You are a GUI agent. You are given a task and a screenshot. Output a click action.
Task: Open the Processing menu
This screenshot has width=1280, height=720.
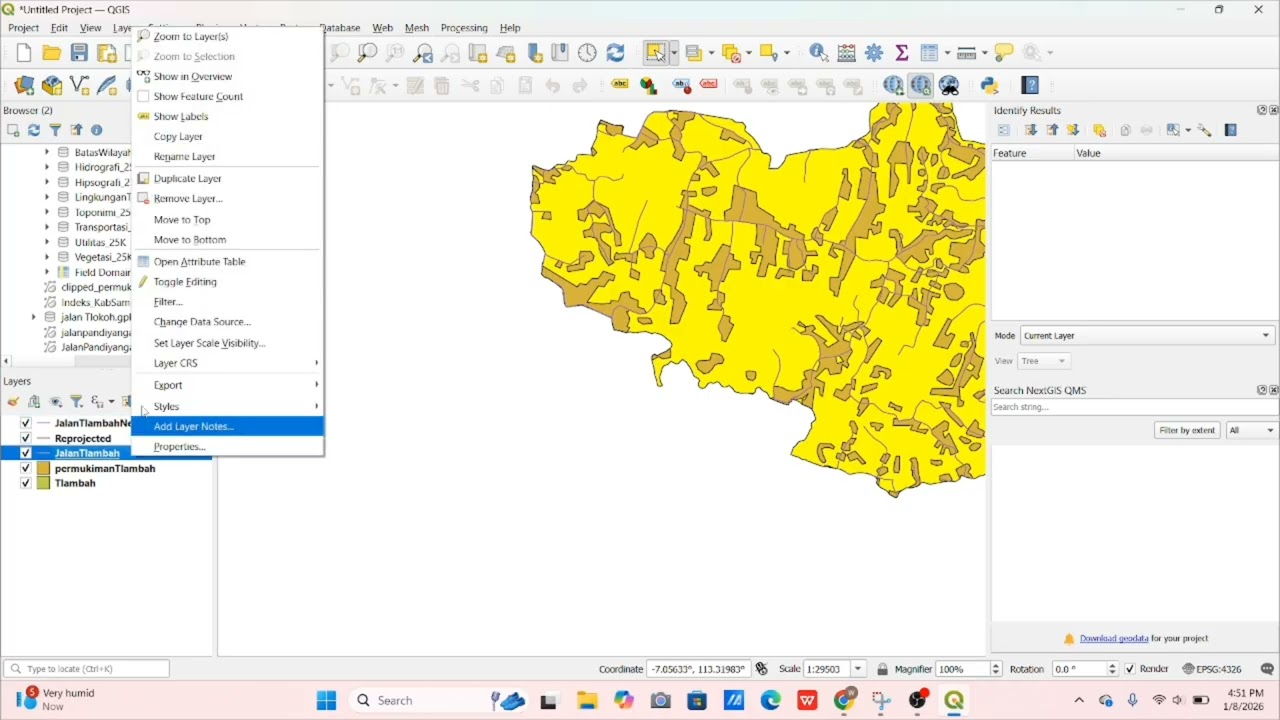coord(464,28)
